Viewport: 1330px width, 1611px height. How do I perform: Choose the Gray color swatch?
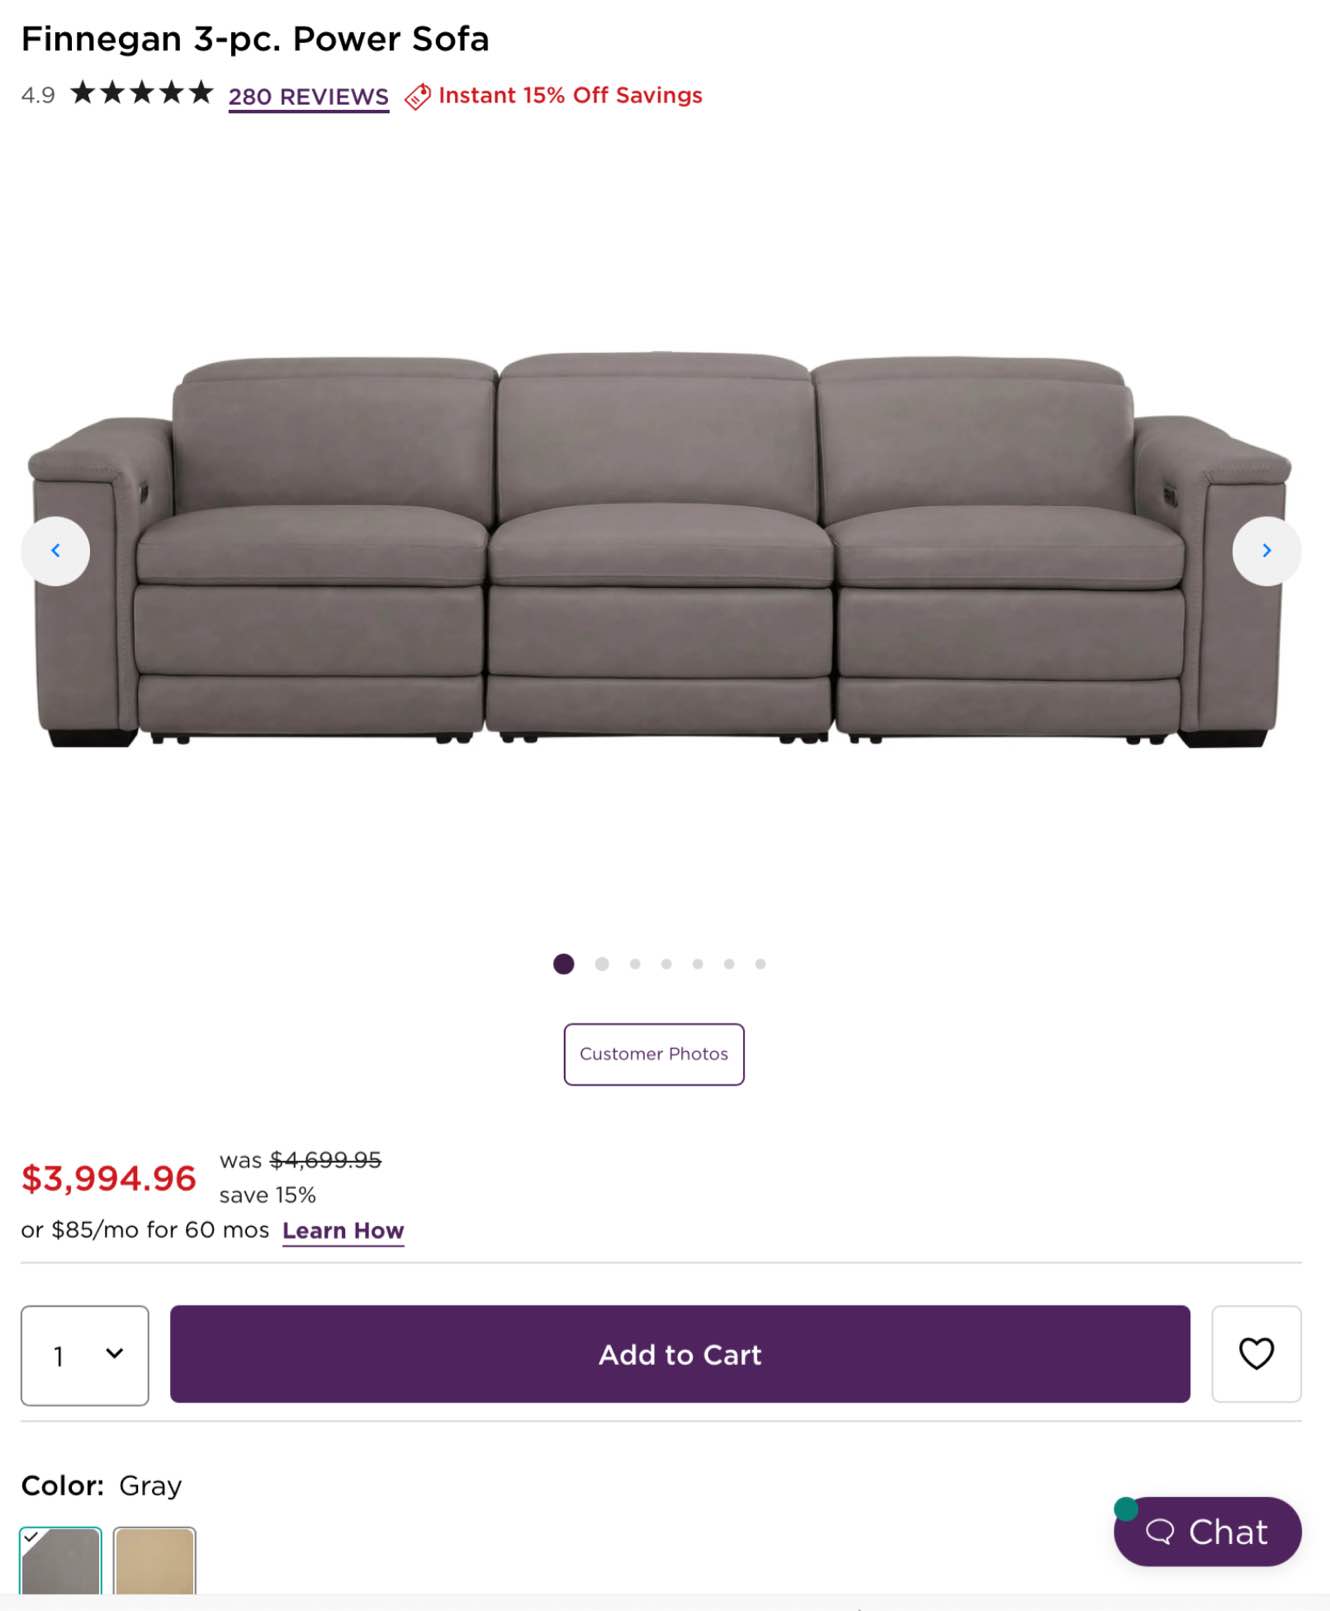point(61,1560)
